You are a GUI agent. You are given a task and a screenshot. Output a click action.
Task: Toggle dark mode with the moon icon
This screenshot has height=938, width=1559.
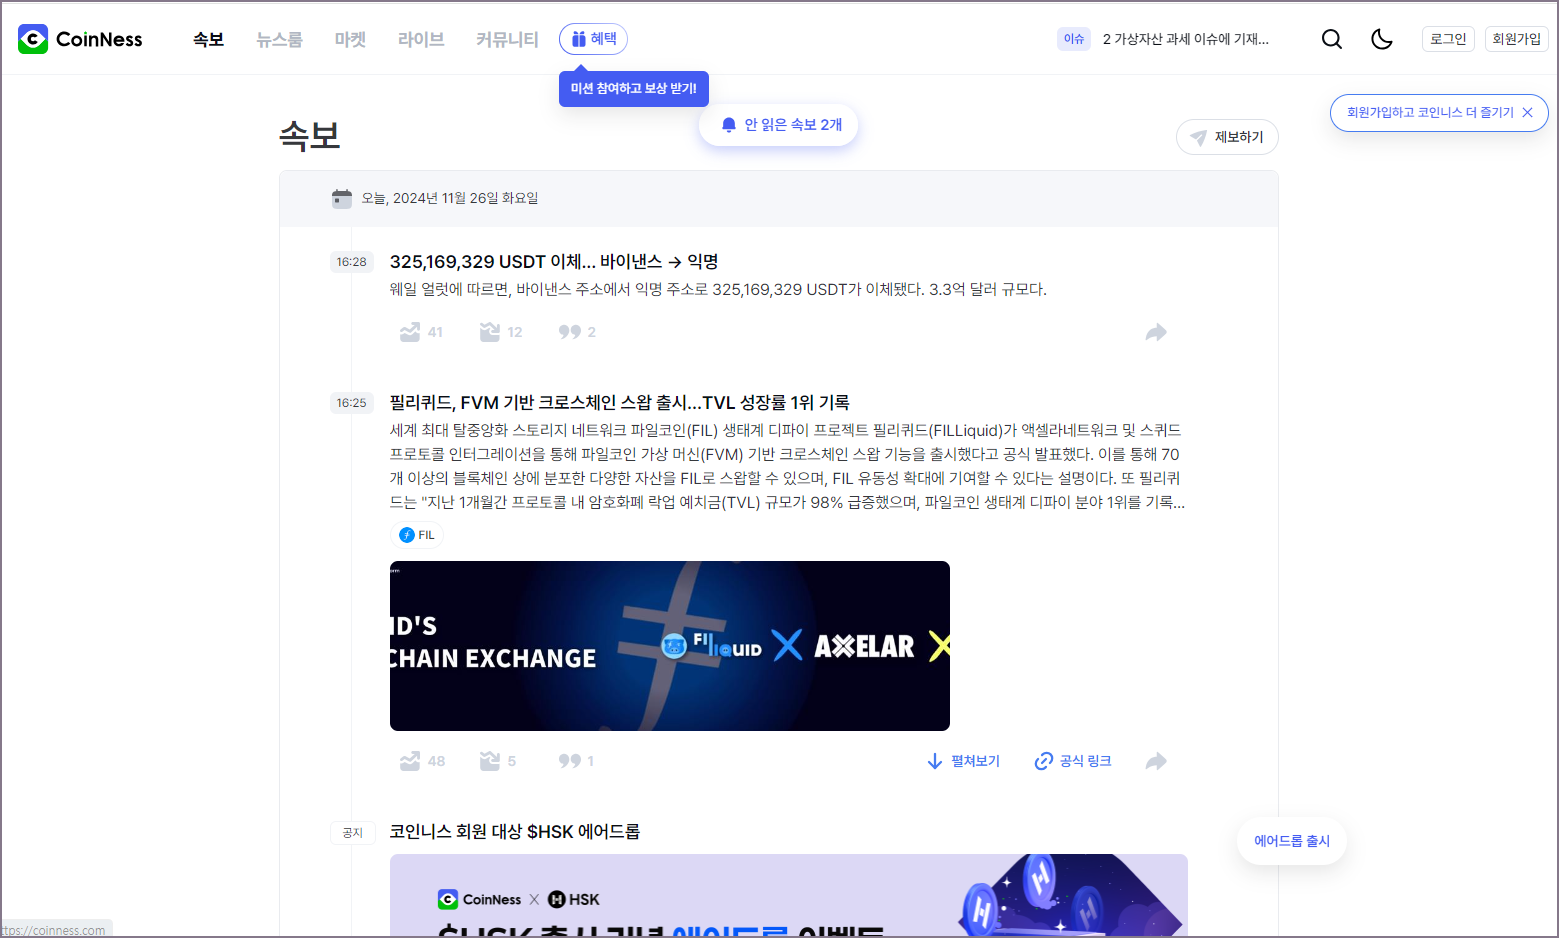click(x=1382, y=39)
